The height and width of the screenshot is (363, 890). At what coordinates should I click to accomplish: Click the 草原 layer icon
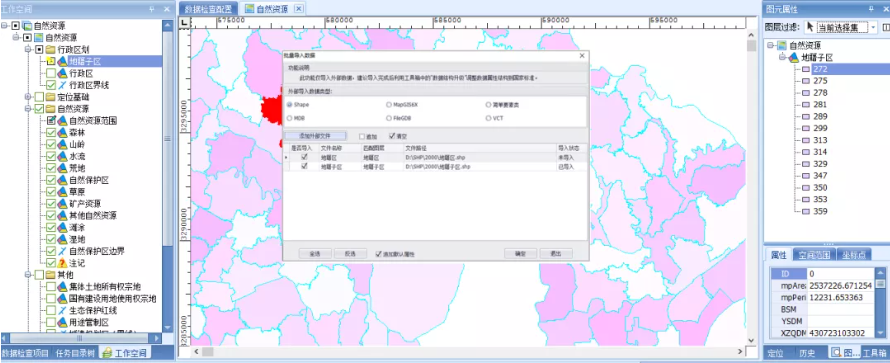(62, 192)
